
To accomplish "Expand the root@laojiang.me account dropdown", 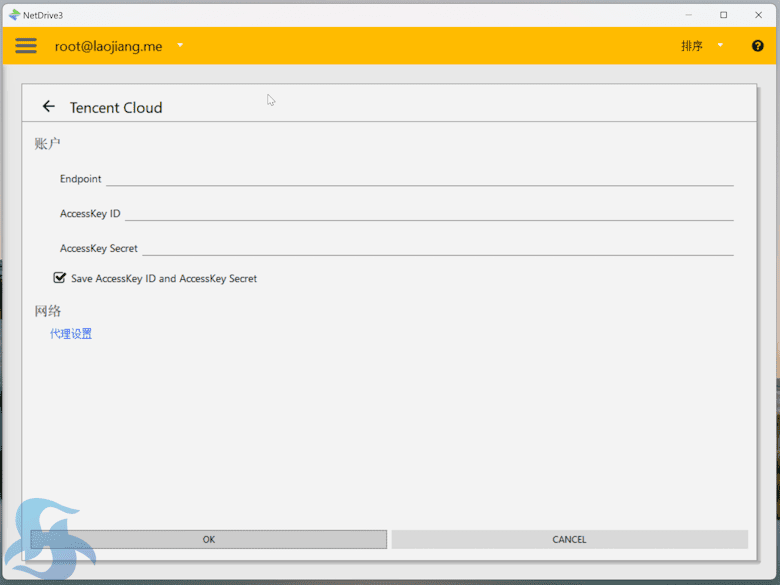I will tap(180, 45).
